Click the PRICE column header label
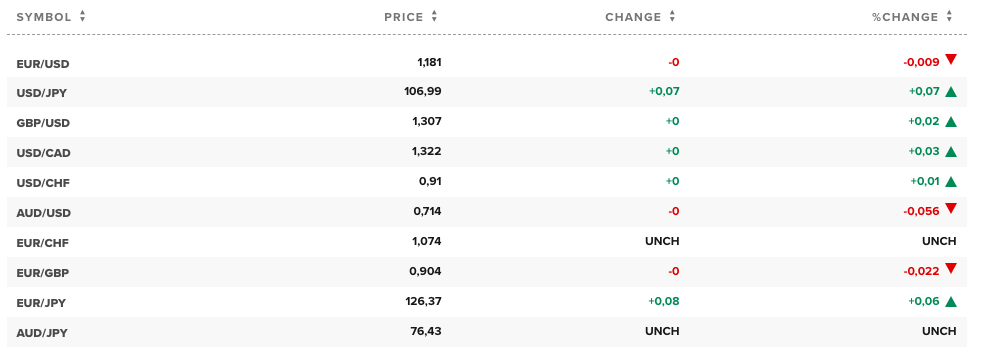Image resolution: width=985 pixels, height=361 pixels. (x=404, y=17)
